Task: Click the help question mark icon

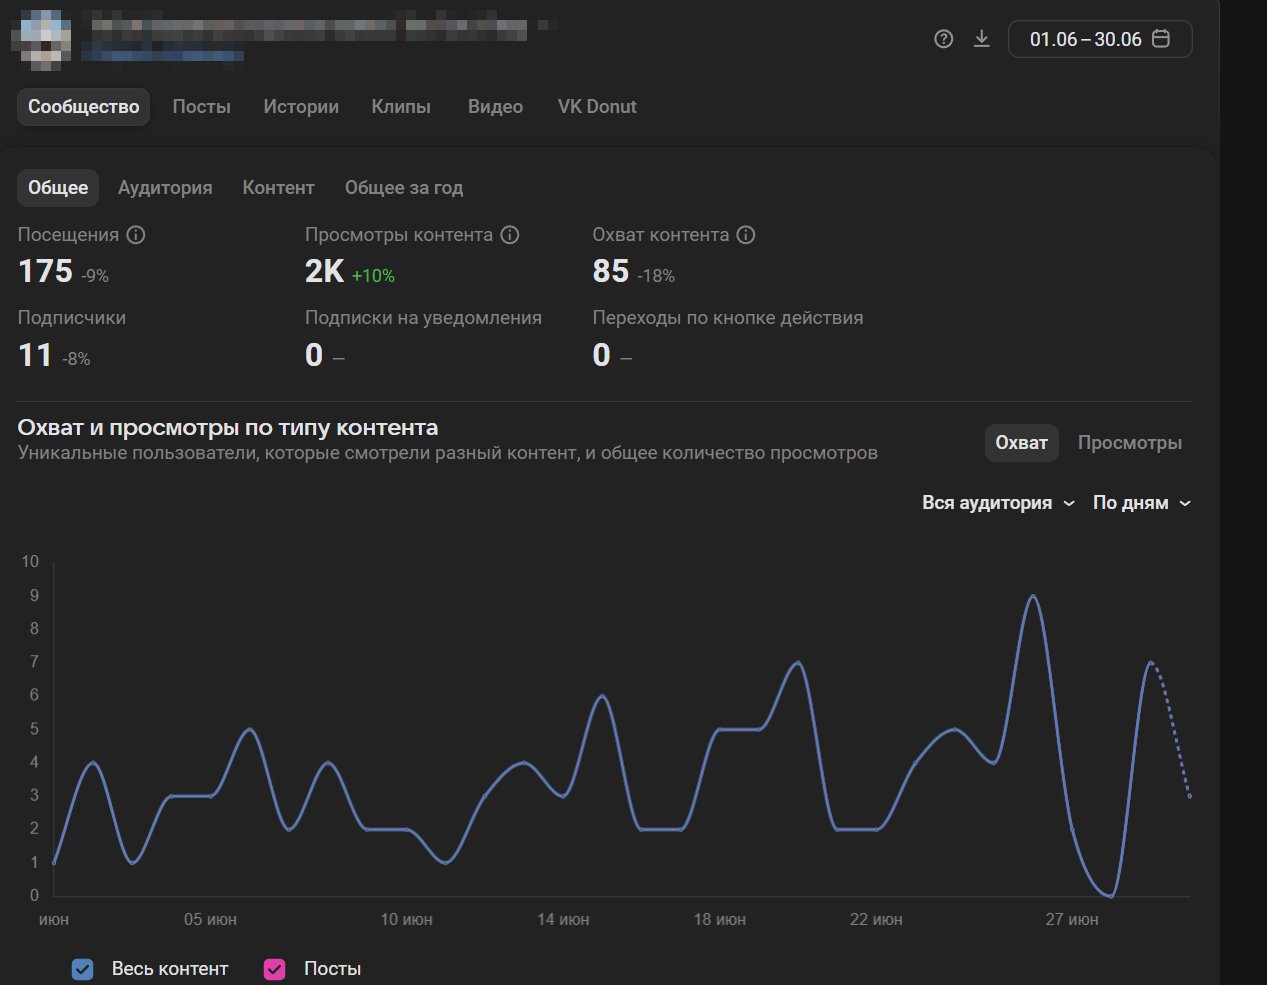Action: [943, 39]
